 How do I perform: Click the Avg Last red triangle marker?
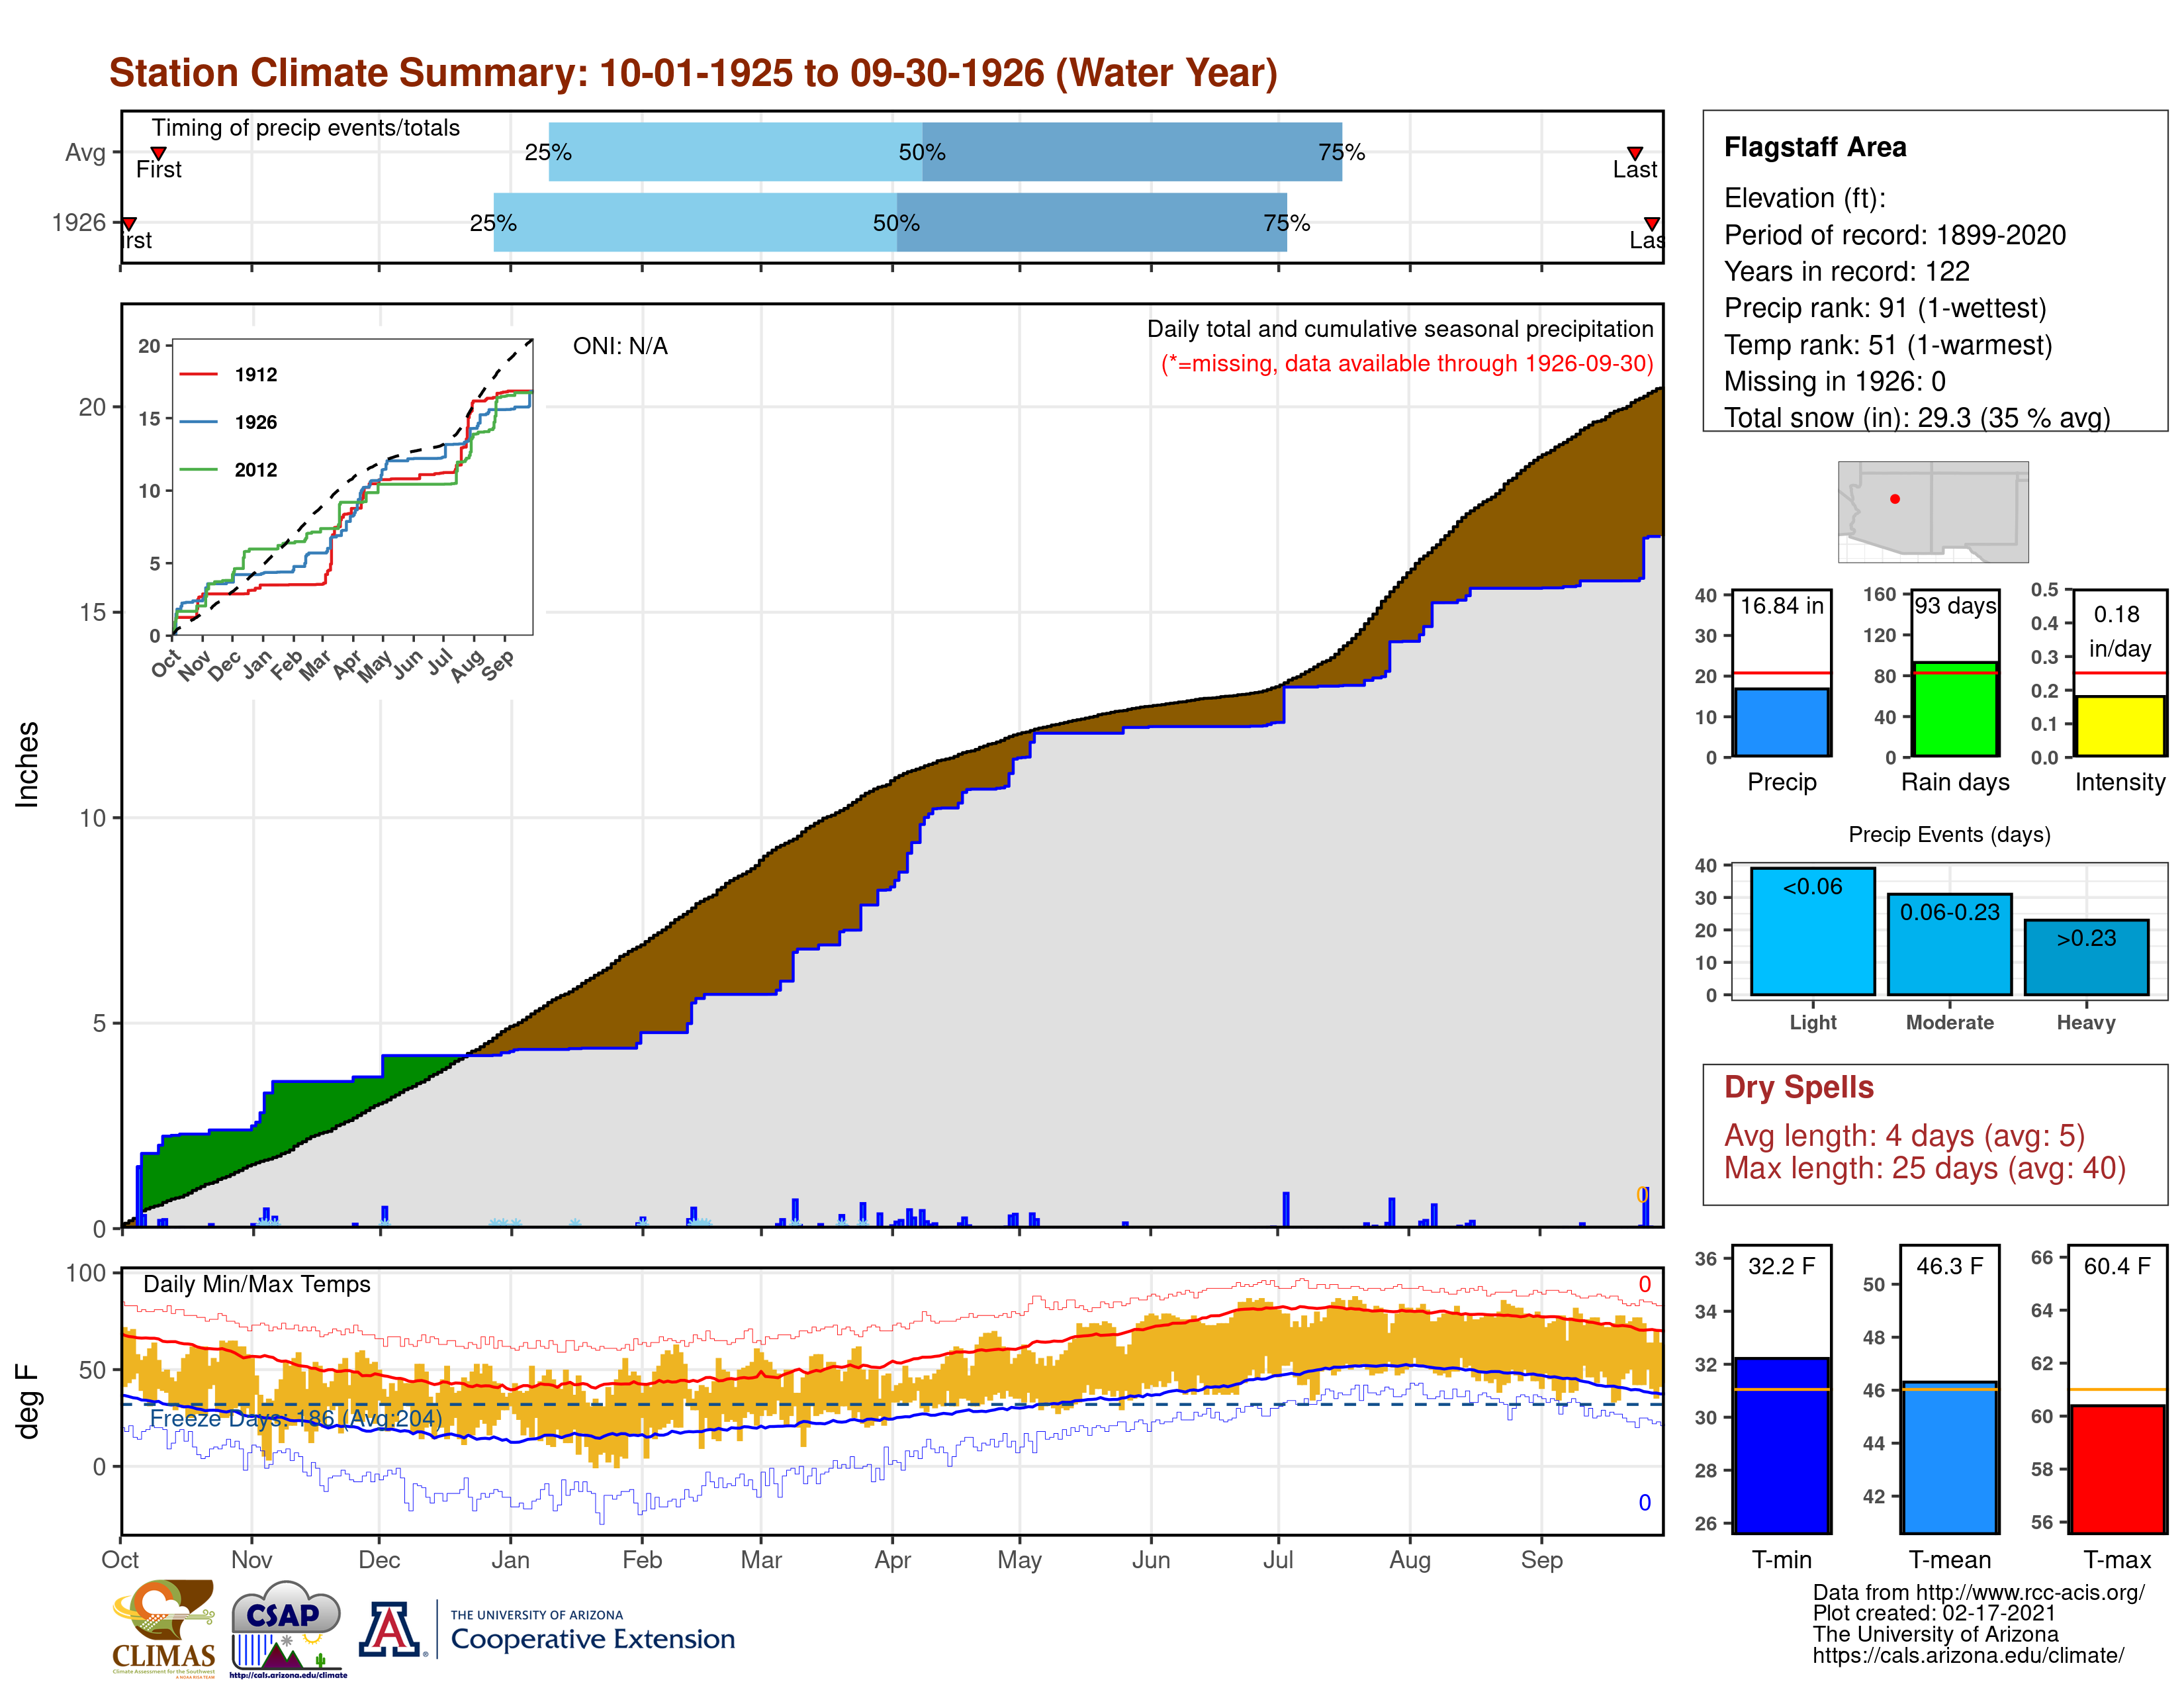[1634, 153]
